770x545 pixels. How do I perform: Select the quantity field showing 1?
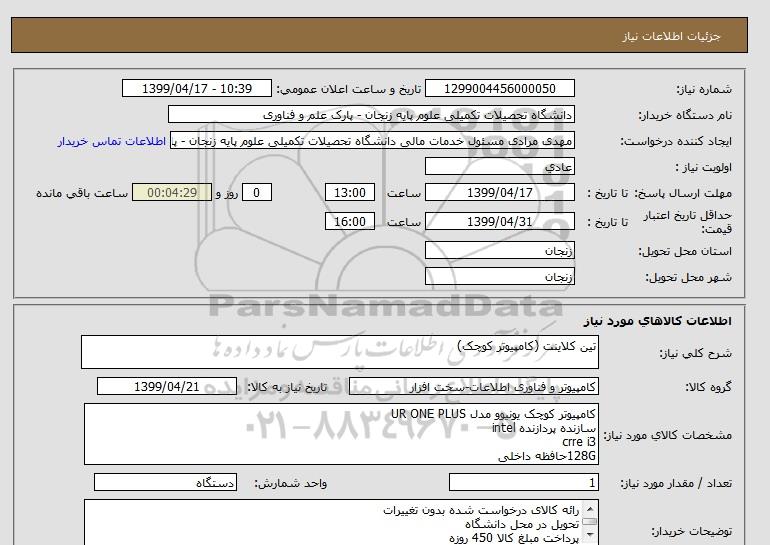(x=523, y=483)
